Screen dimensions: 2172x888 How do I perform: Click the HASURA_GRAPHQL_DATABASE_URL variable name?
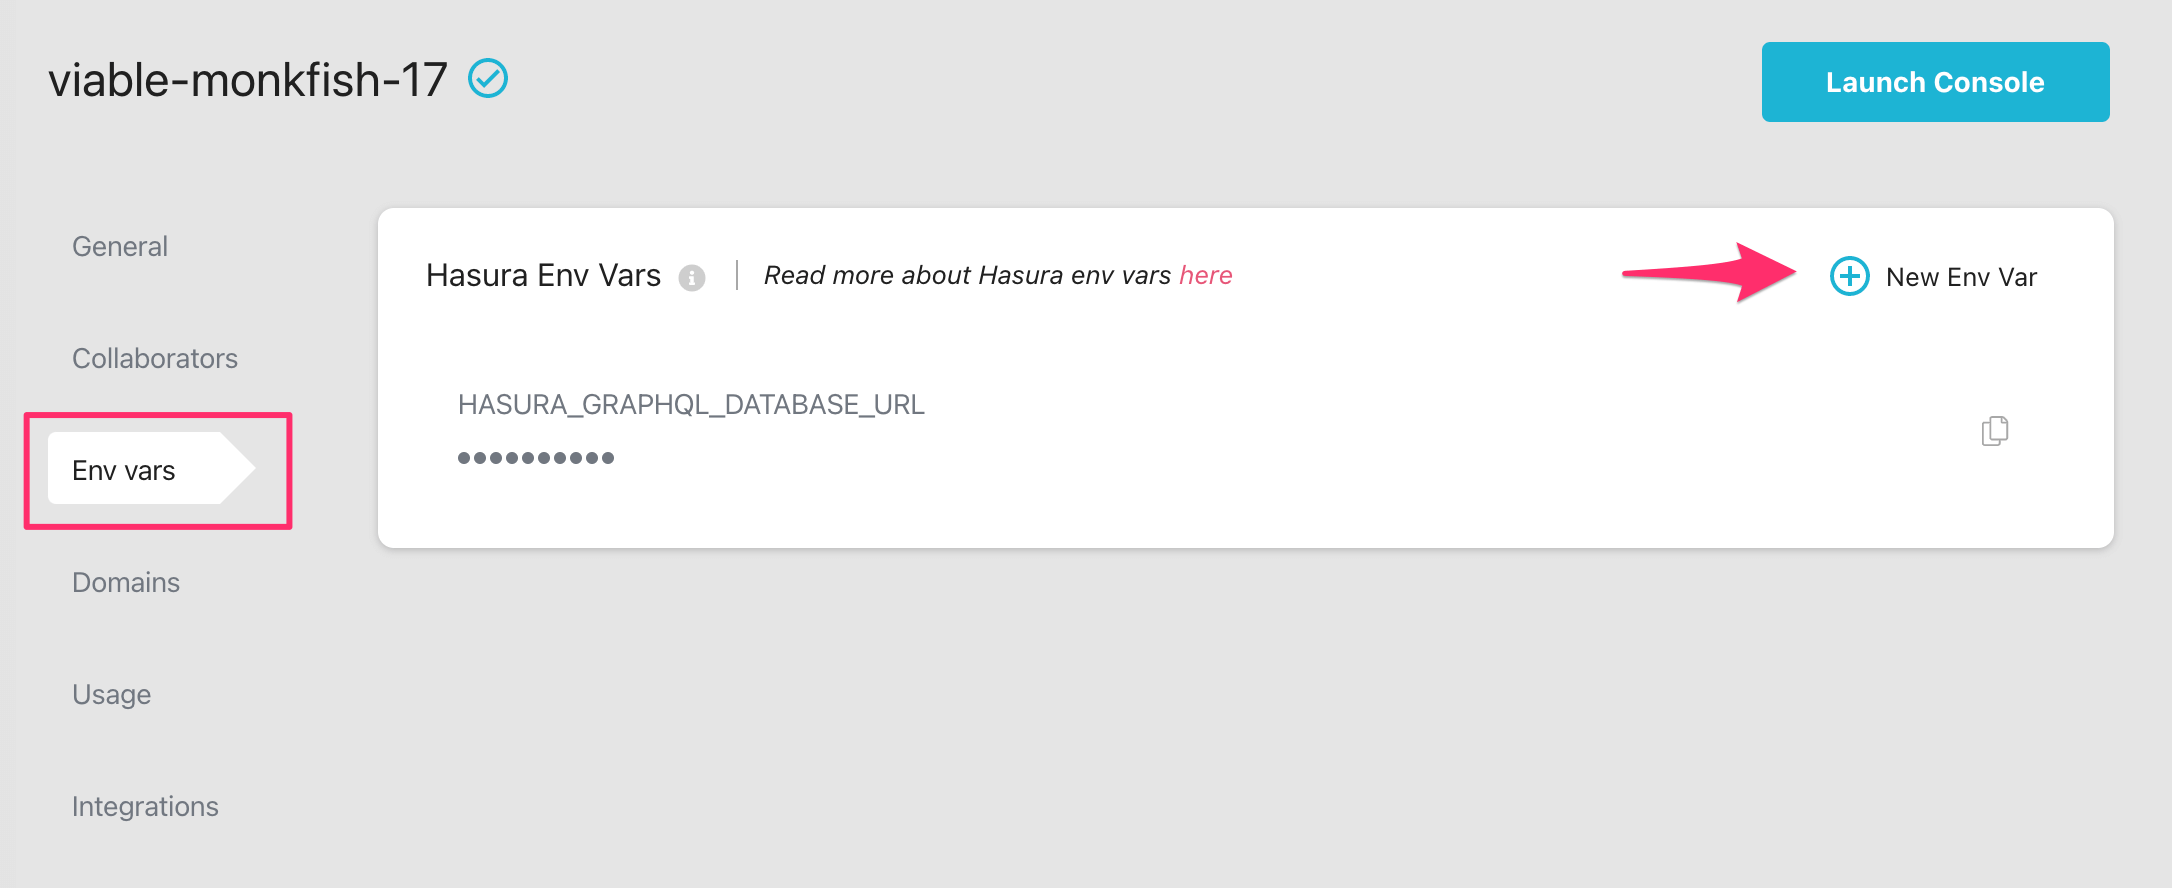691,404
